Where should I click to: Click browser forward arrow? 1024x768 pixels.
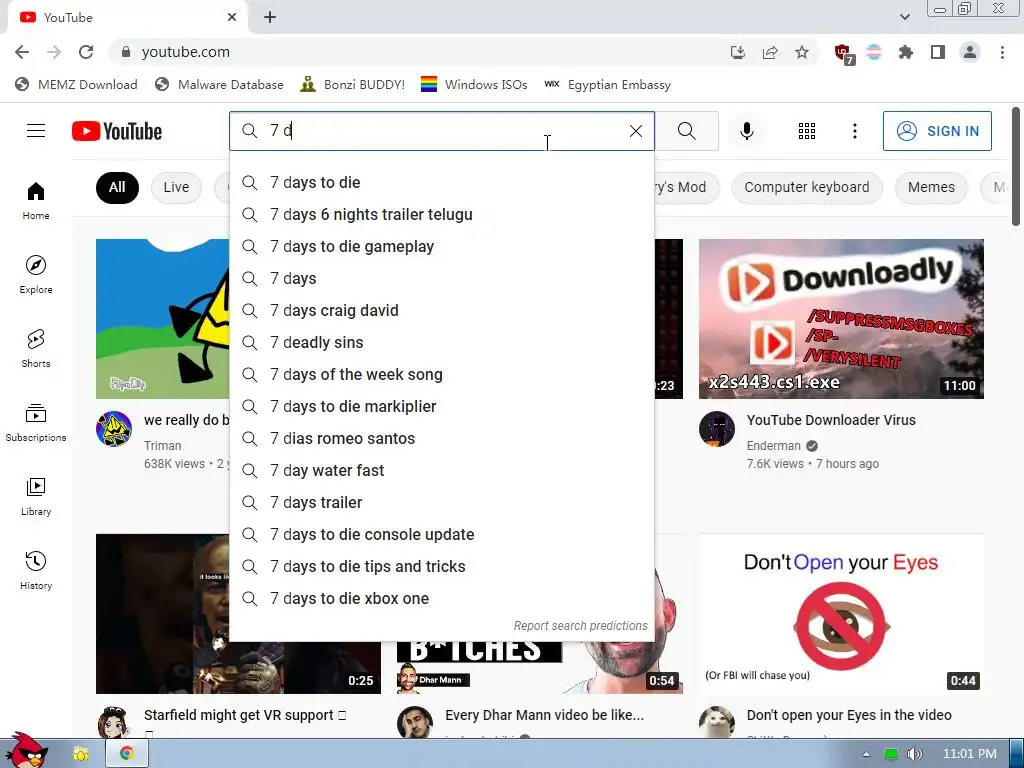(x=54, y=52)
